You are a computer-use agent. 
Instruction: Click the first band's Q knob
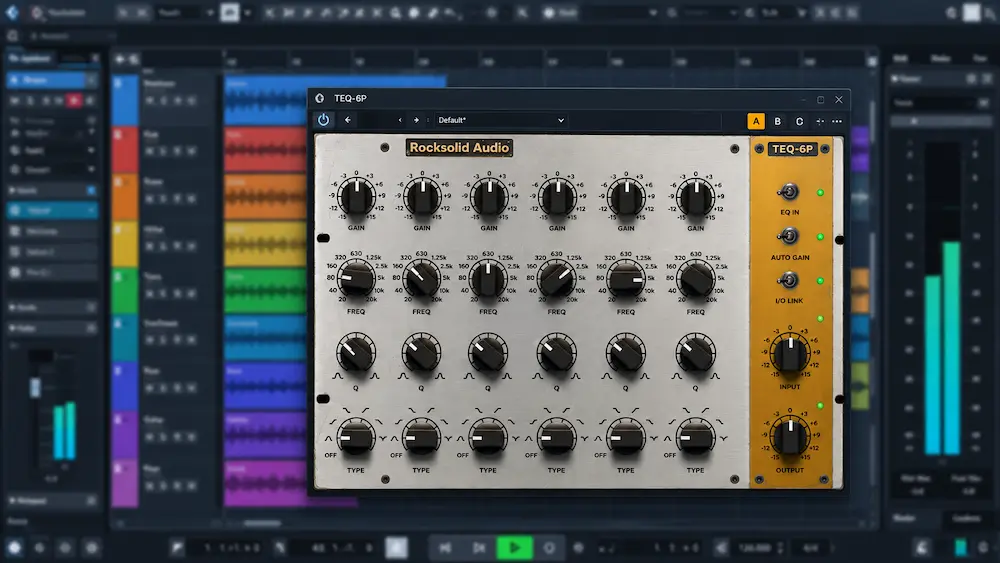356,353
